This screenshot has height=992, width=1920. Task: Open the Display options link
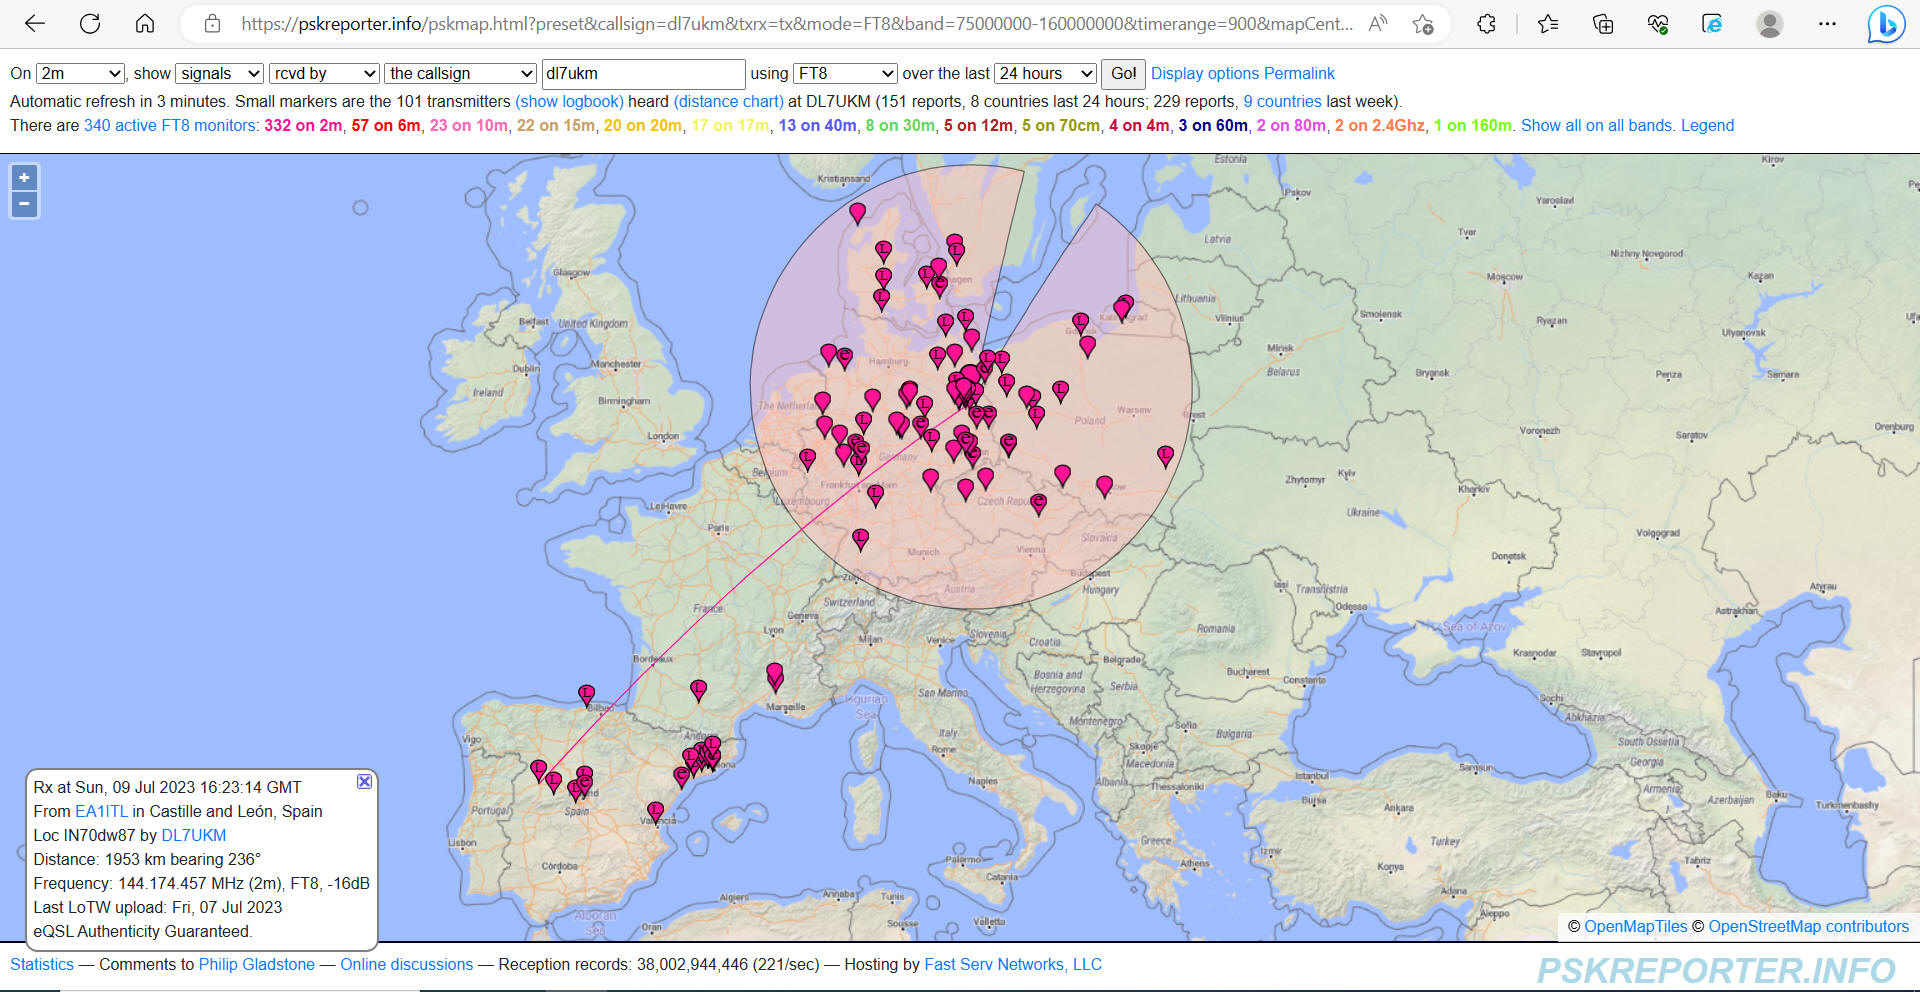coord(1204,73)
